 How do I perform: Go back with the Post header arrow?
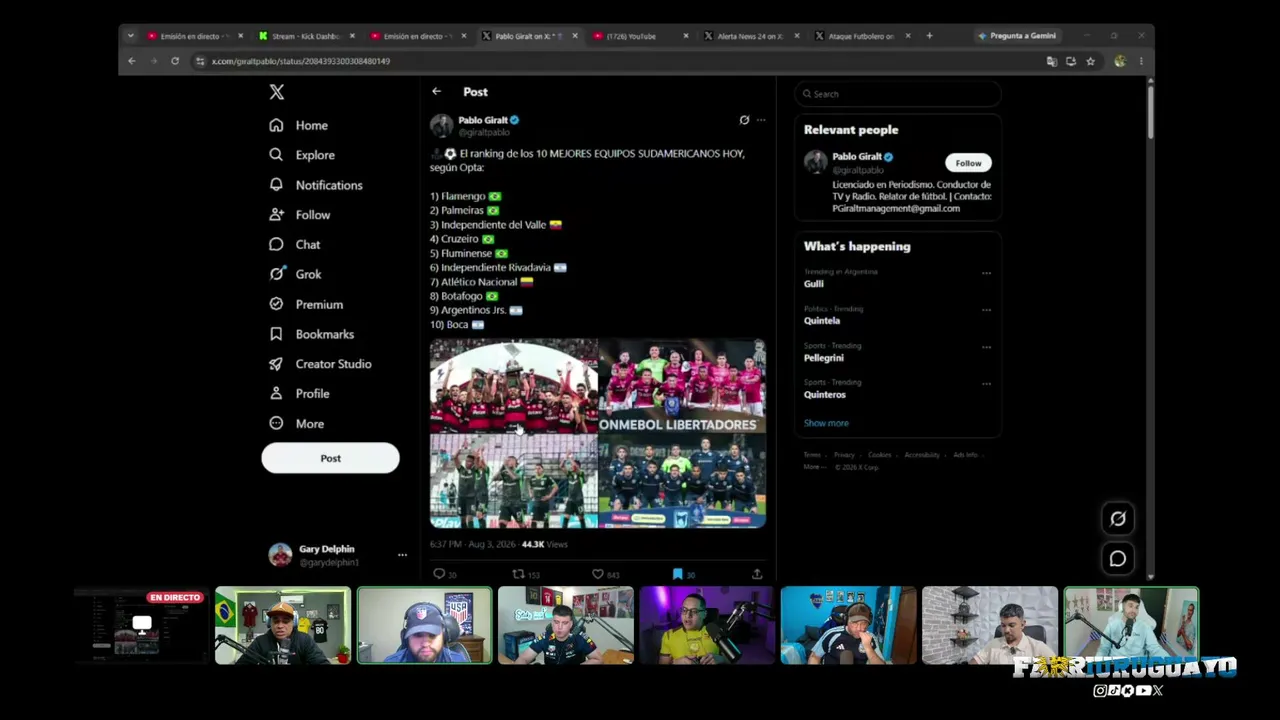[x=436, y=91]
